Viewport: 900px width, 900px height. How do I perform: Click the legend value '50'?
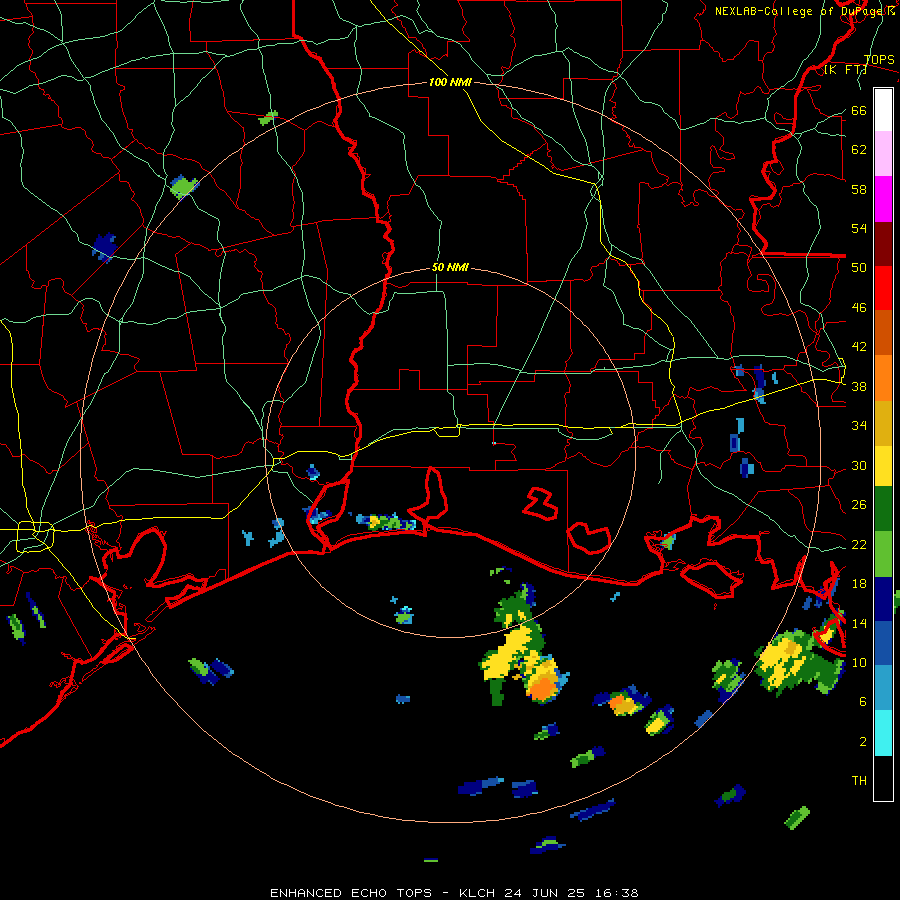859,268
